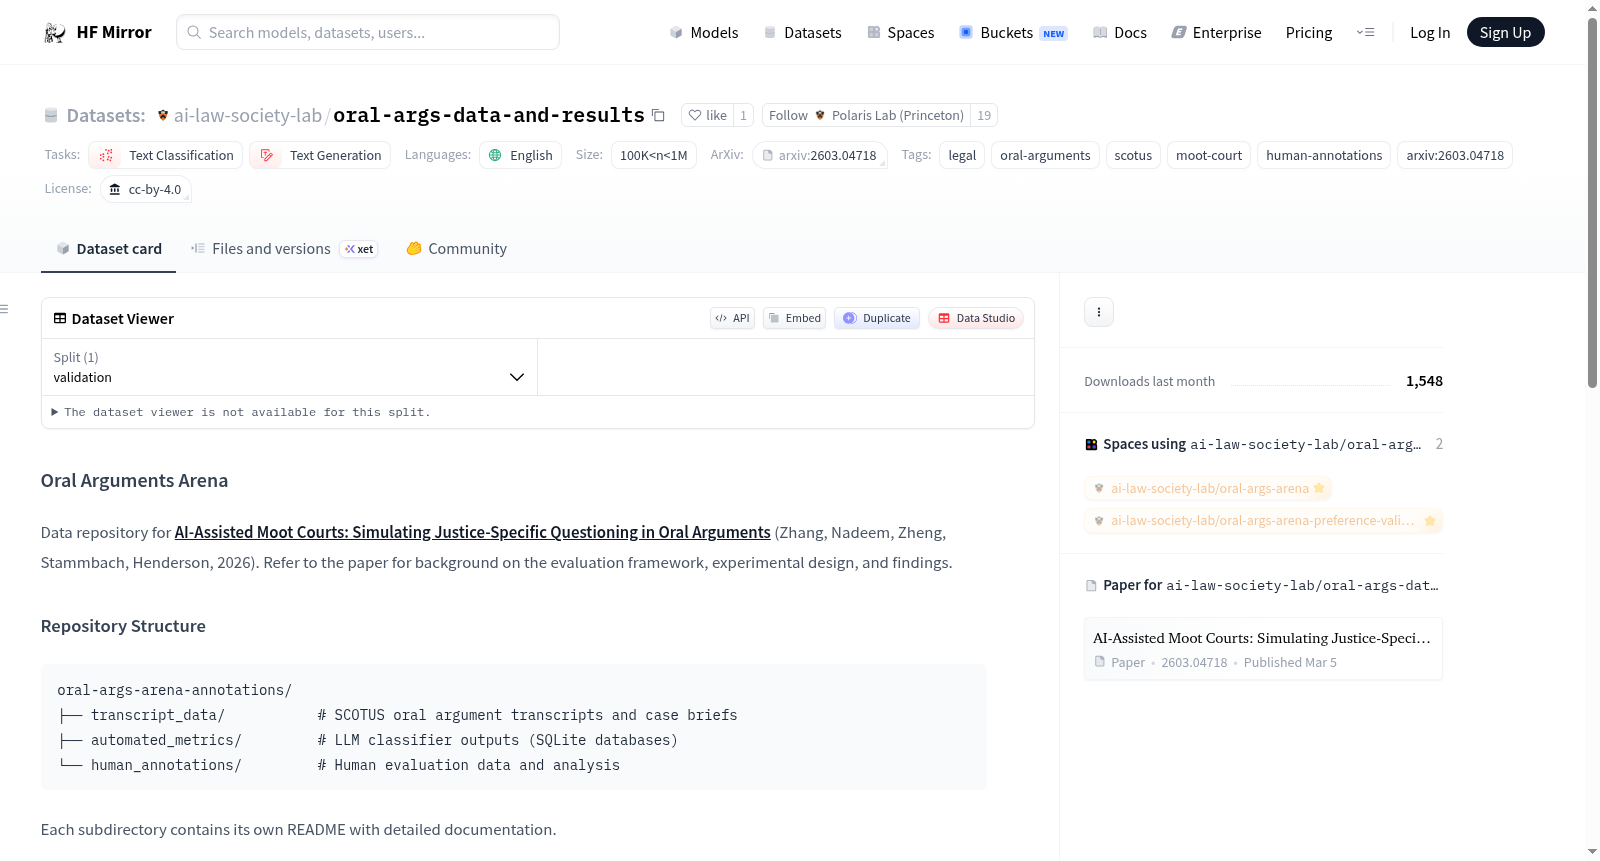Click the arxiv:2603.04718 tag at end of Tags row
Screen dimensions: 1600x861
coord(1455,156)
